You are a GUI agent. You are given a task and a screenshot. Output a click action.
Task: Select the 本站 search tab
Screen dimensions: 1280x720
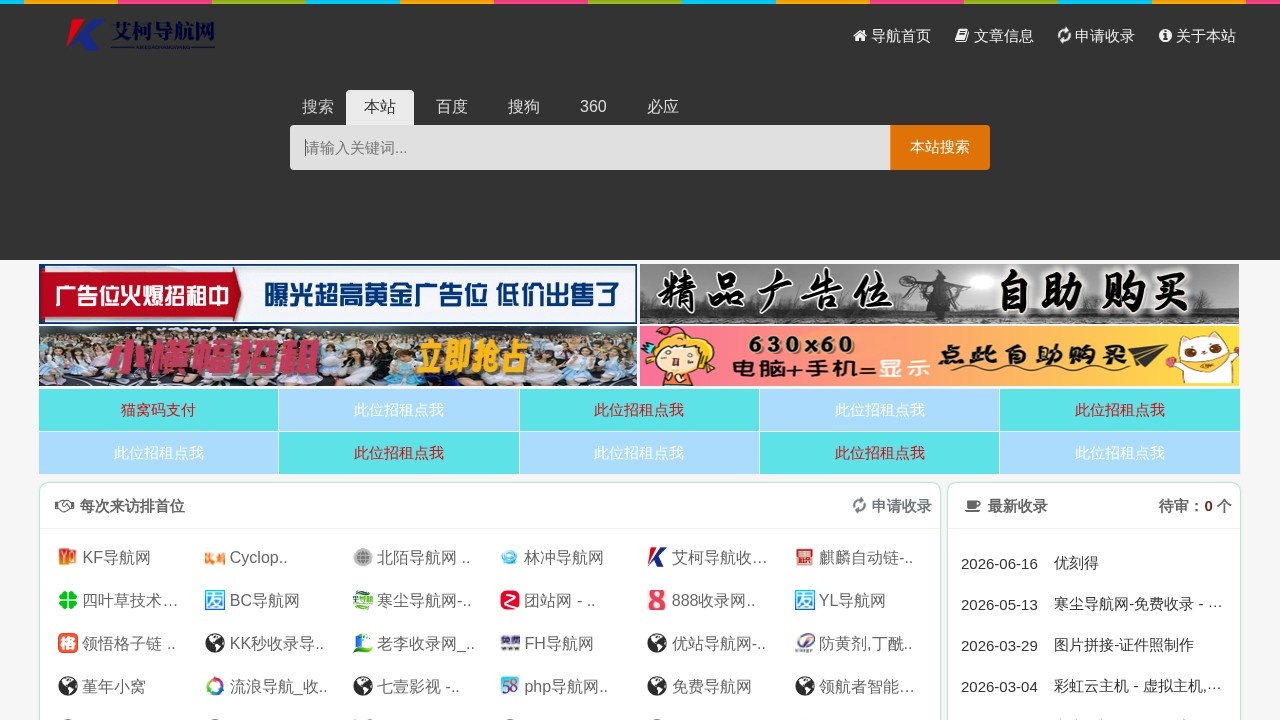tap(380, 107)
